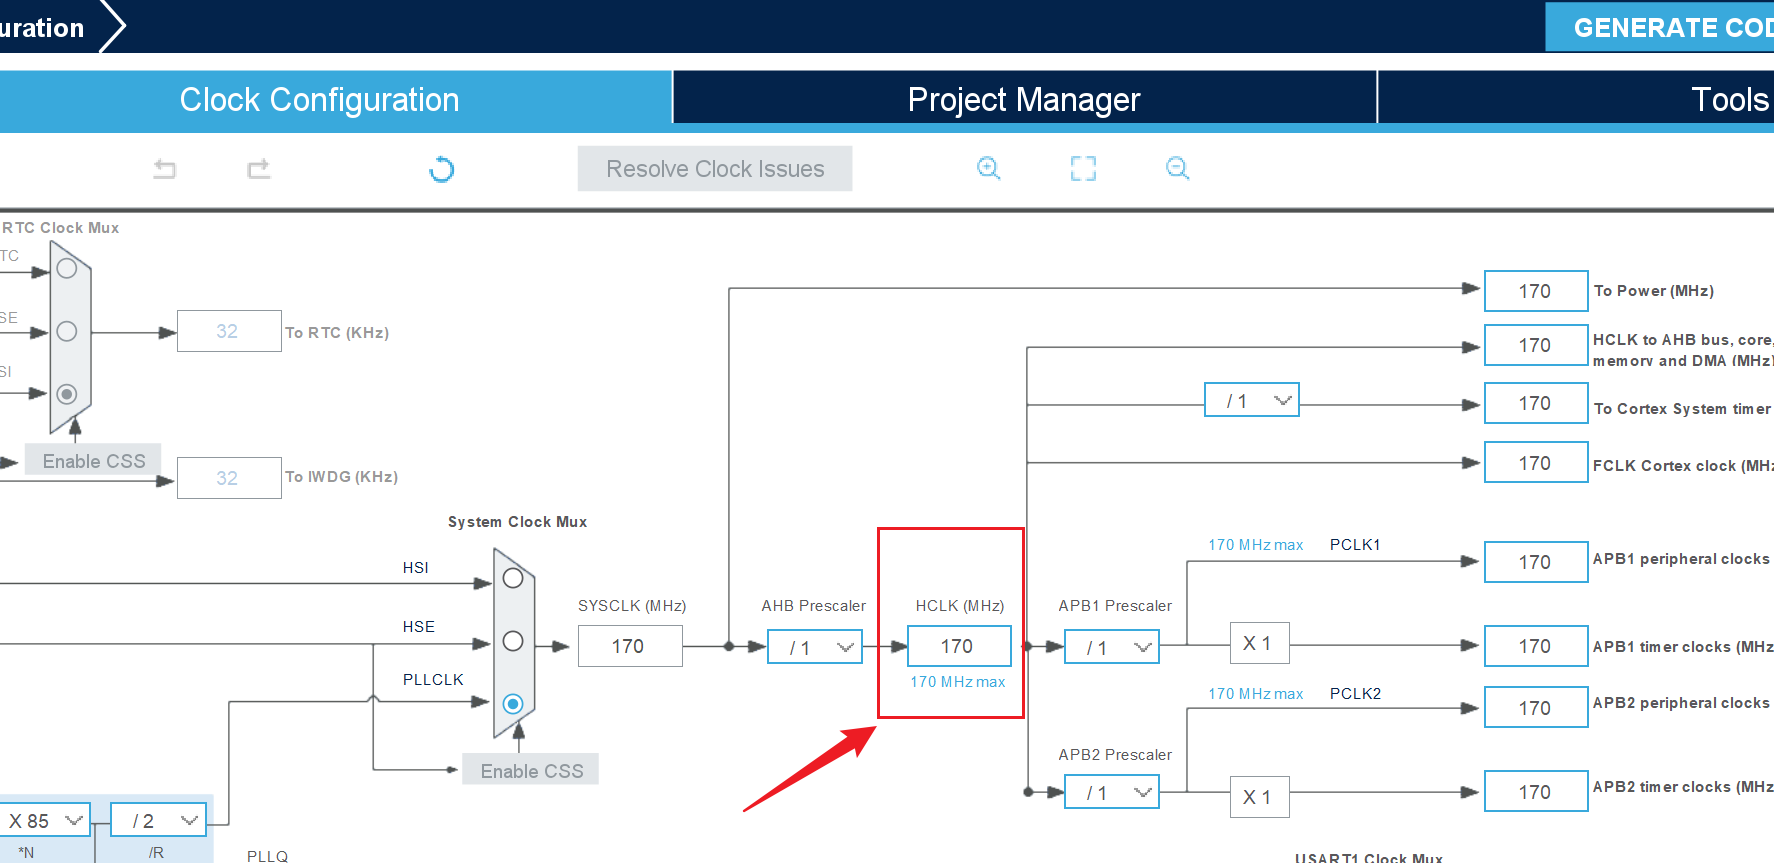
Task: Click the APB2 peripheral clocks value box
Action: coord(1536,707)
